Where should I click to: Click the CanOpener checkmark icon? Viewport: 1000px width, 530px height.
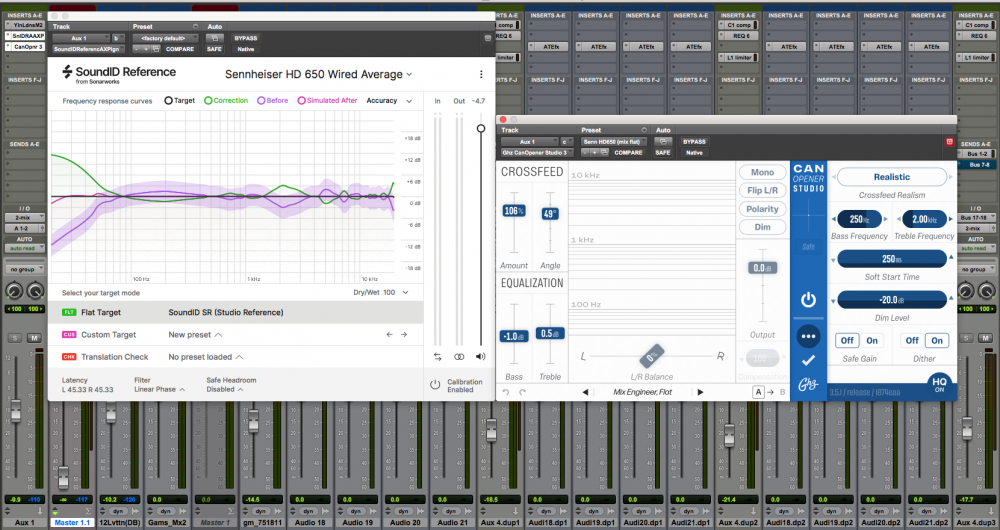click(808, 360)
